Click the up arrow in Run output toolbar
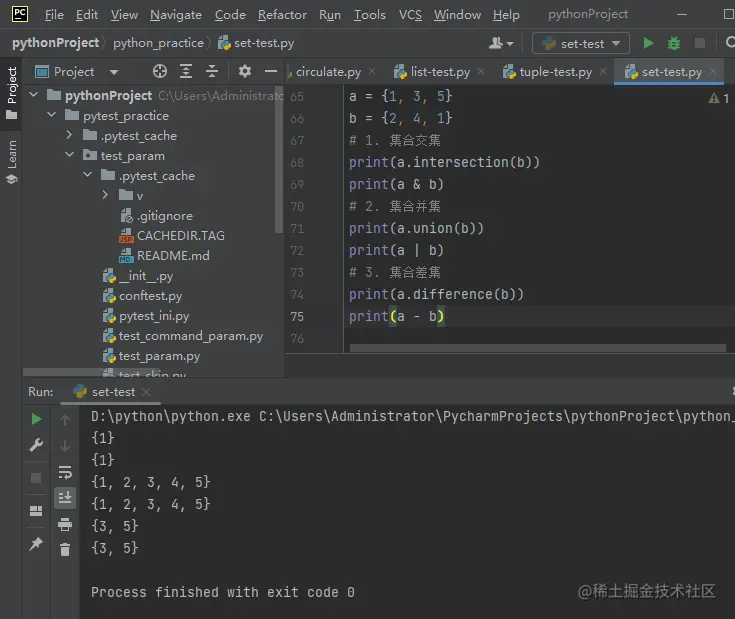 (x=65, y=420)
